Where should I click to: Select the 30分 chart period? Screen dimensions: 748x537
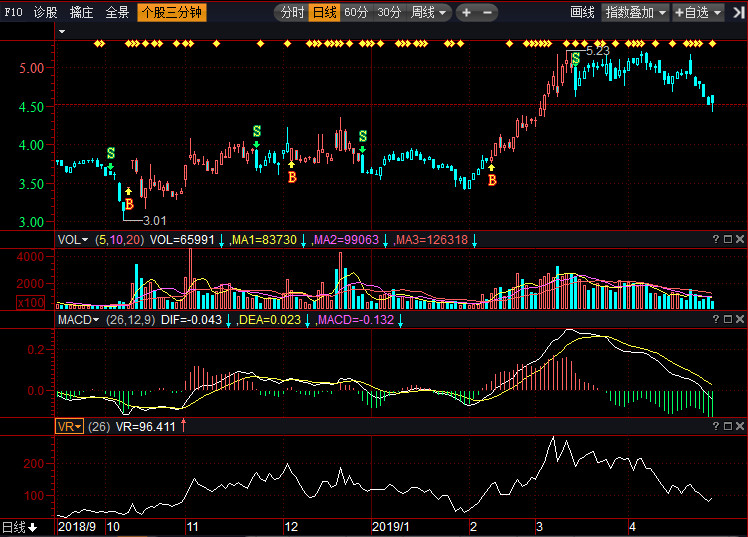click(389, 12)
